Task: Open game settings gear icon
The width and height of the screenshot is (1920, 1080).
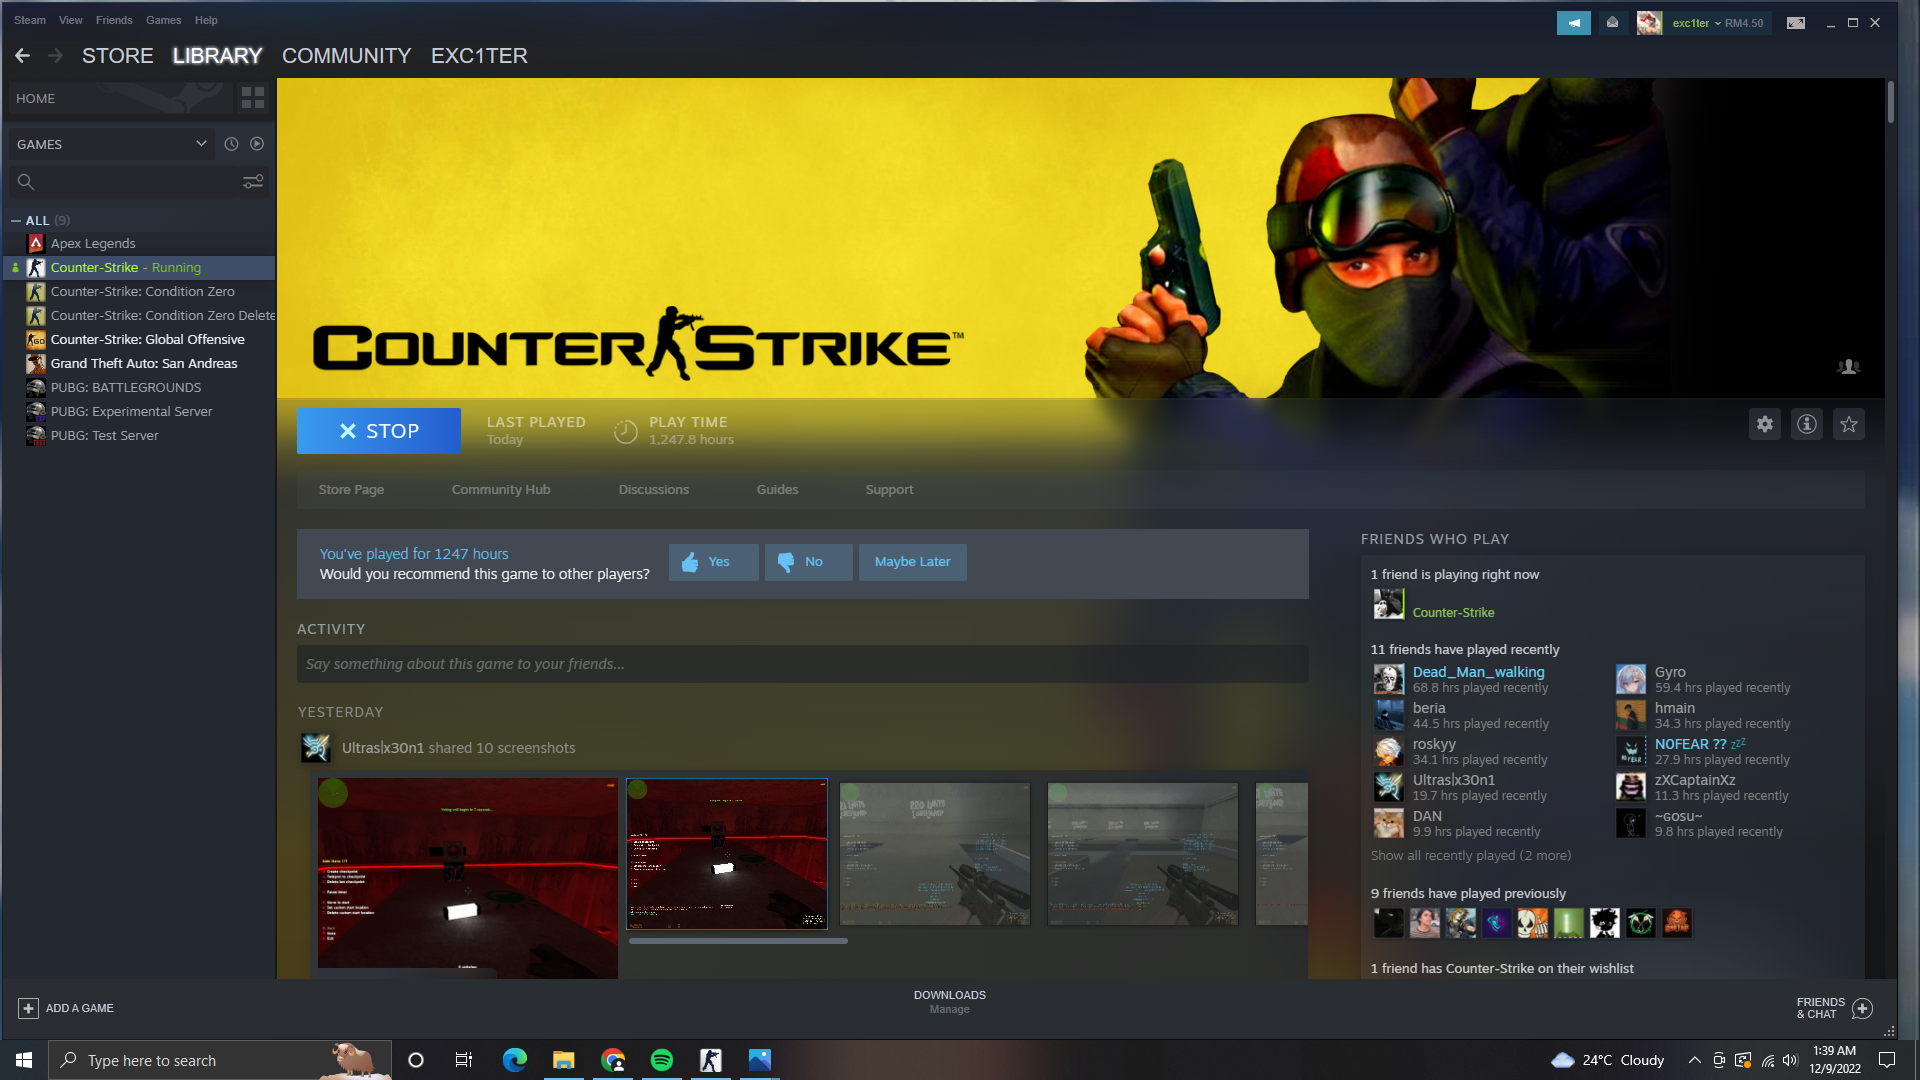Action: pyautogui.click(x=1765, y=424)
